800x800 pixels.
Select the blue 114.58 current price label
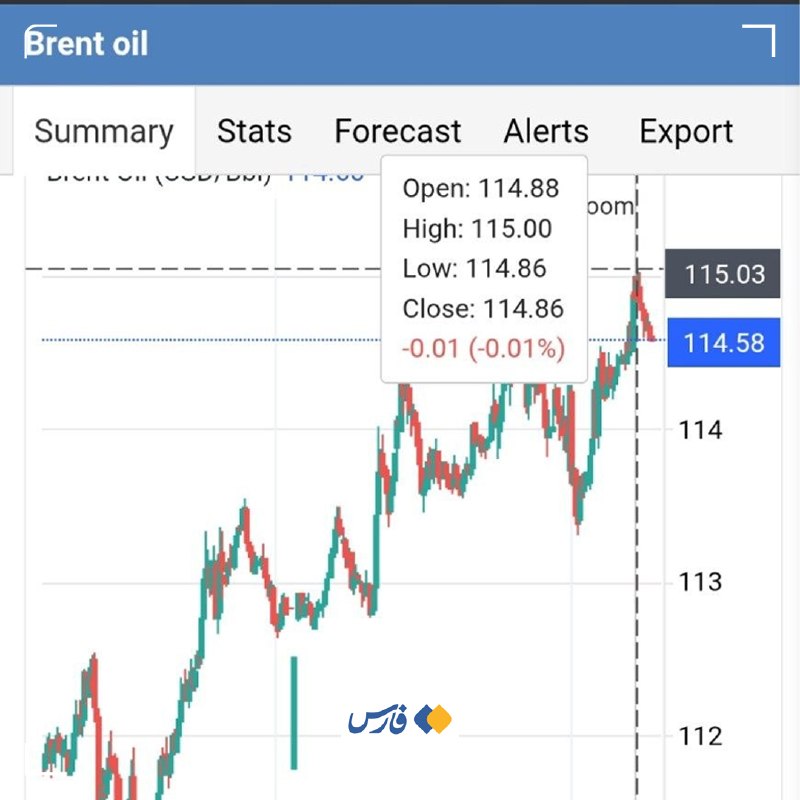pos(723,342)
